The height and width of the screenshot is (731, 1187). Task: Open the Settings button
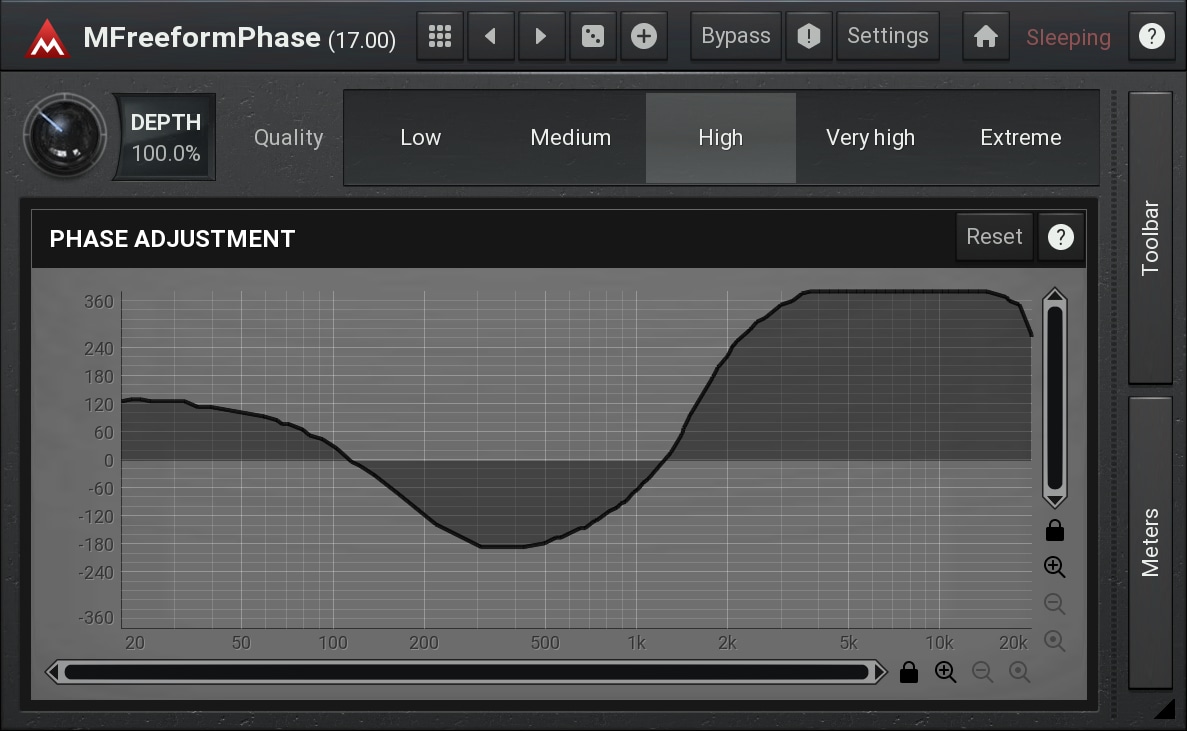(x=887, y=37)
